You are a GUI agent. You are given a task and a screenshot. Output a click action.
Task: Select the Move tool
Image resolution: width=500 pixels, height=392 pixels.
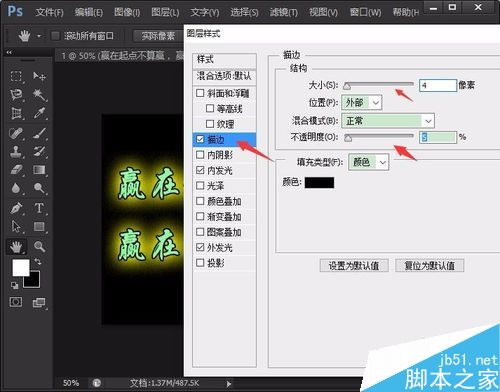click(x=39, y=76)
